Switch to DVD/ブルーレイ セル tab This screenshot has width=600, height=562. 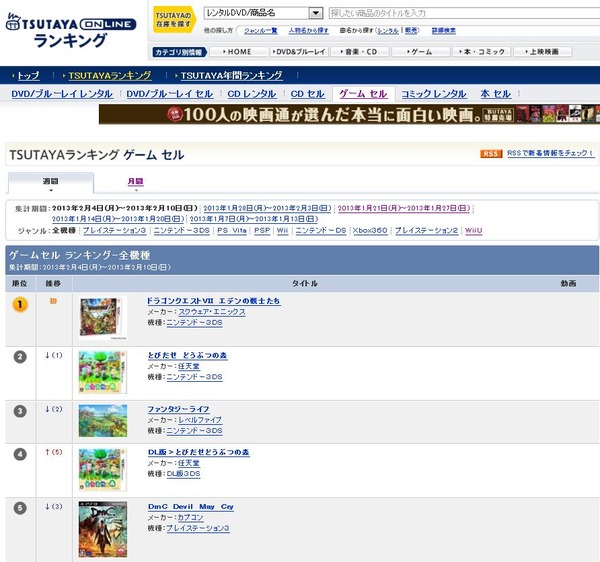(170, 94)
